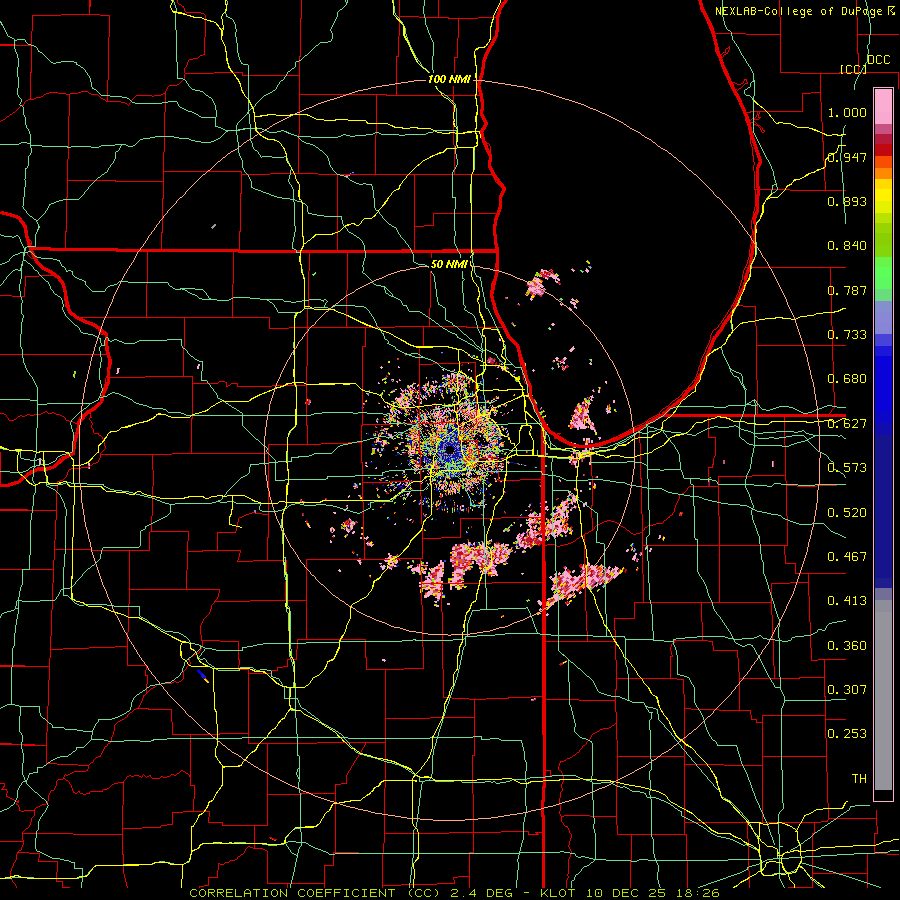This screenshot has width=900, height=900.
Task: Click the KLOT station identifier
Action: 558,893
